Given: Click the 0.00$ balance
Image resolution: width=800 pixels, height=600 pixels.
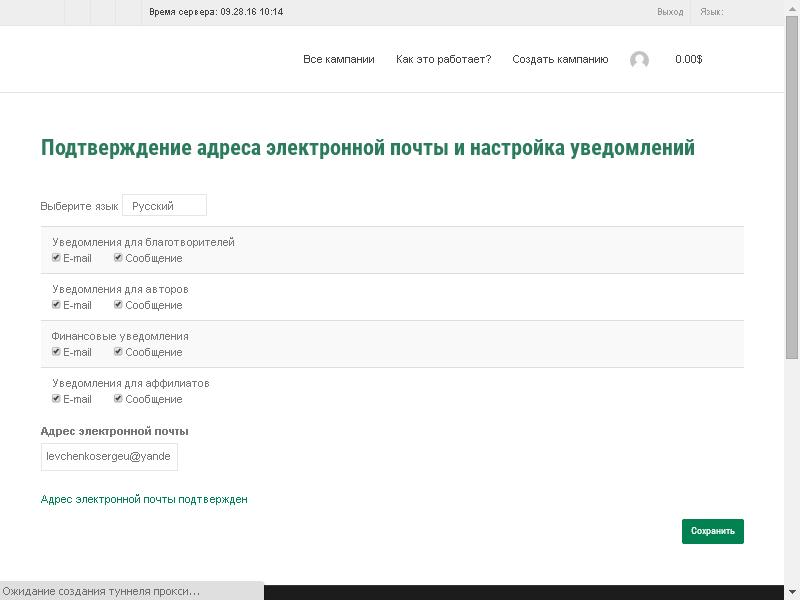Looking at the screenshot, I should tap(688, 59).
